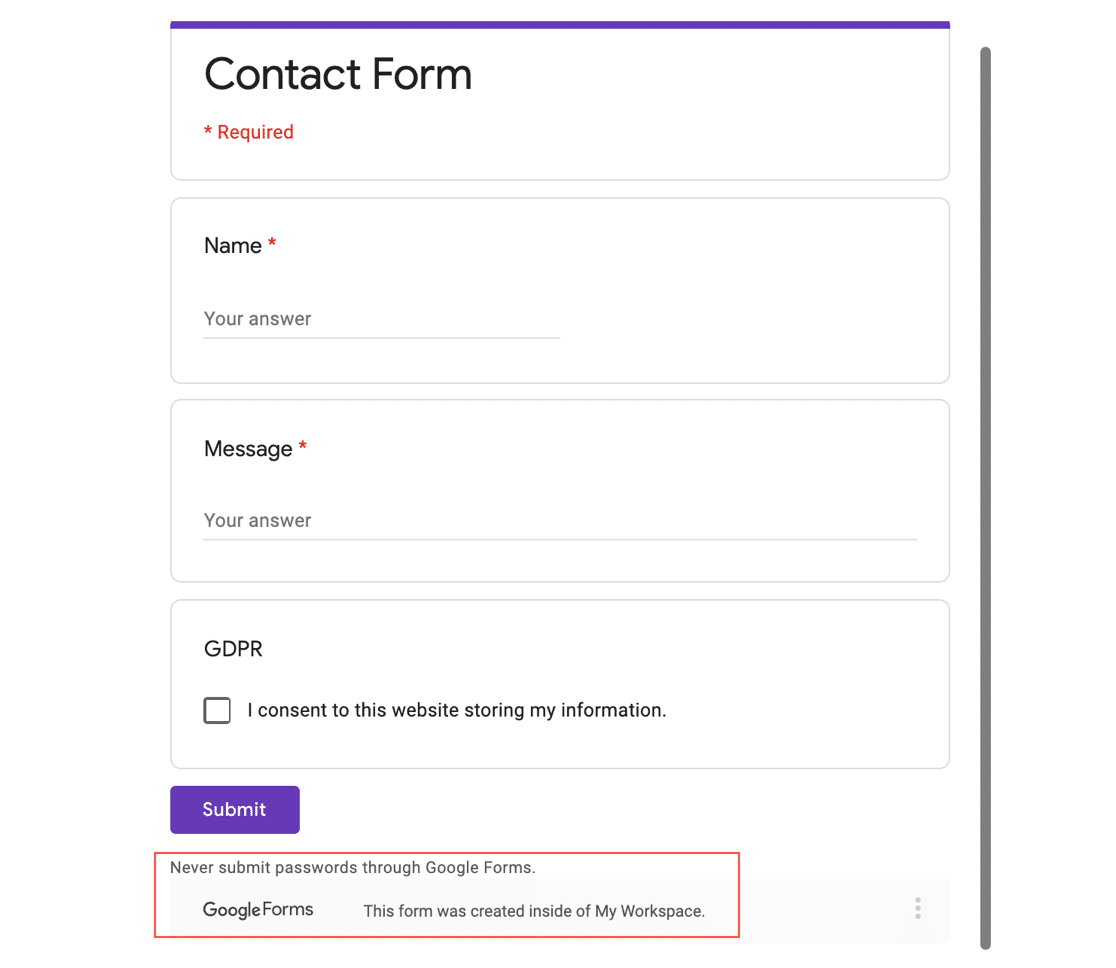Click the asterisk before Required text
The image size is (1116, 968).
[208, 131]
